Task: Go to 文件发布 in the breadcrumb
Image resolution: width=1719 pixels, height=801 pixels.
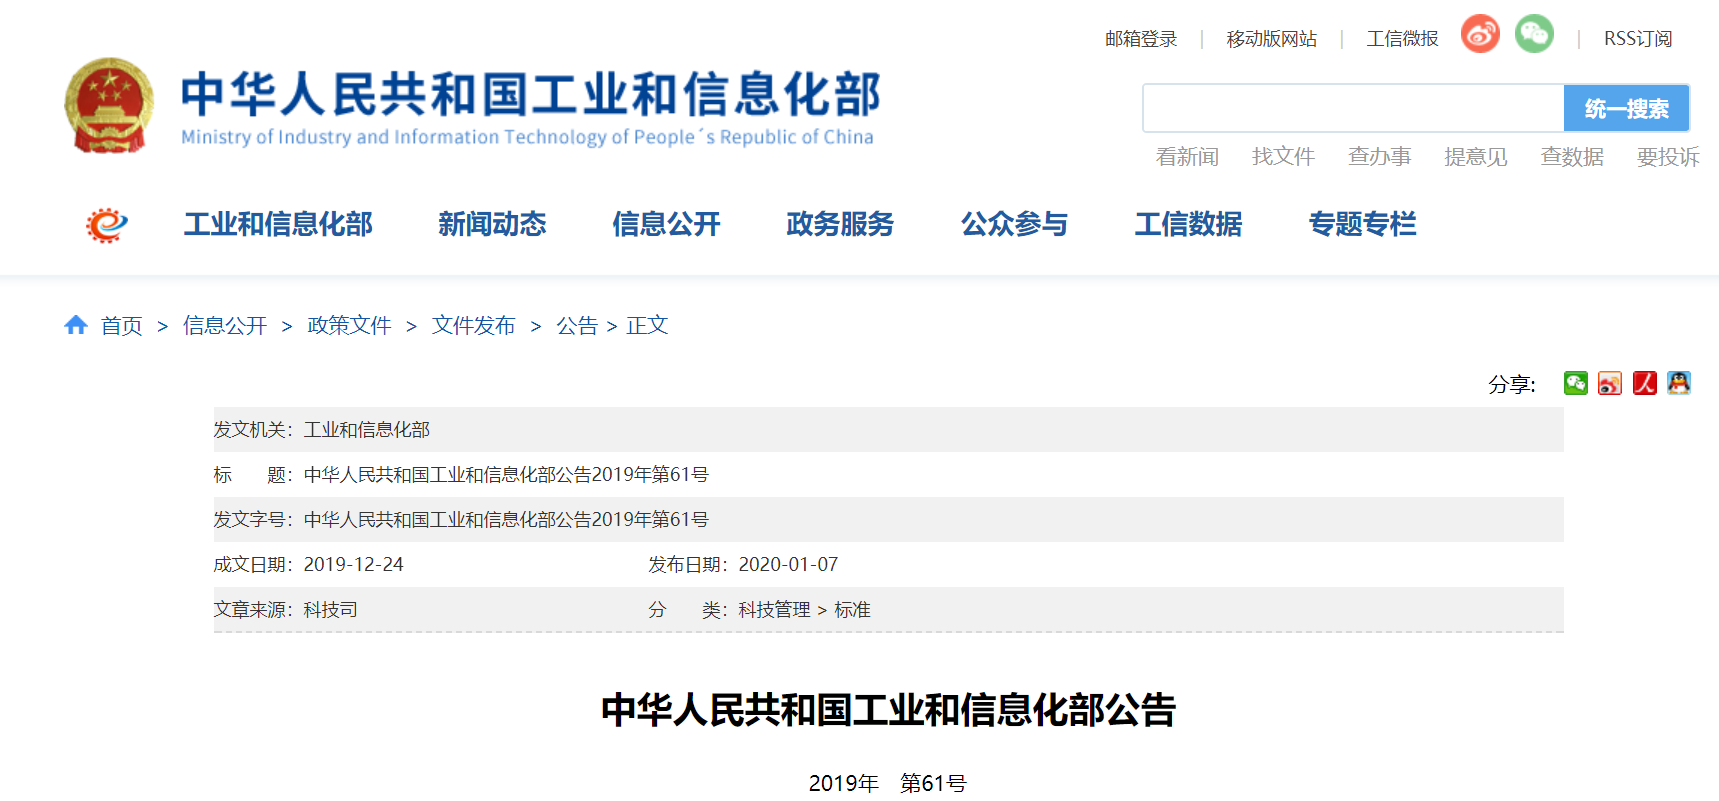Action: [x=473, y=326]
